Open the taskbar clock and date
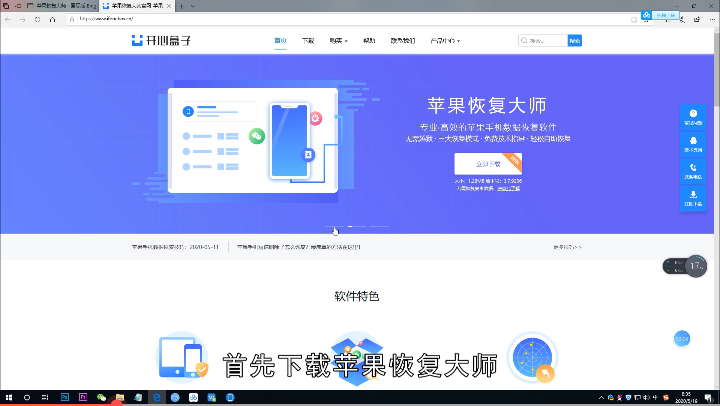Viewport: 720px width, 406px height. [x=686, y=397]
